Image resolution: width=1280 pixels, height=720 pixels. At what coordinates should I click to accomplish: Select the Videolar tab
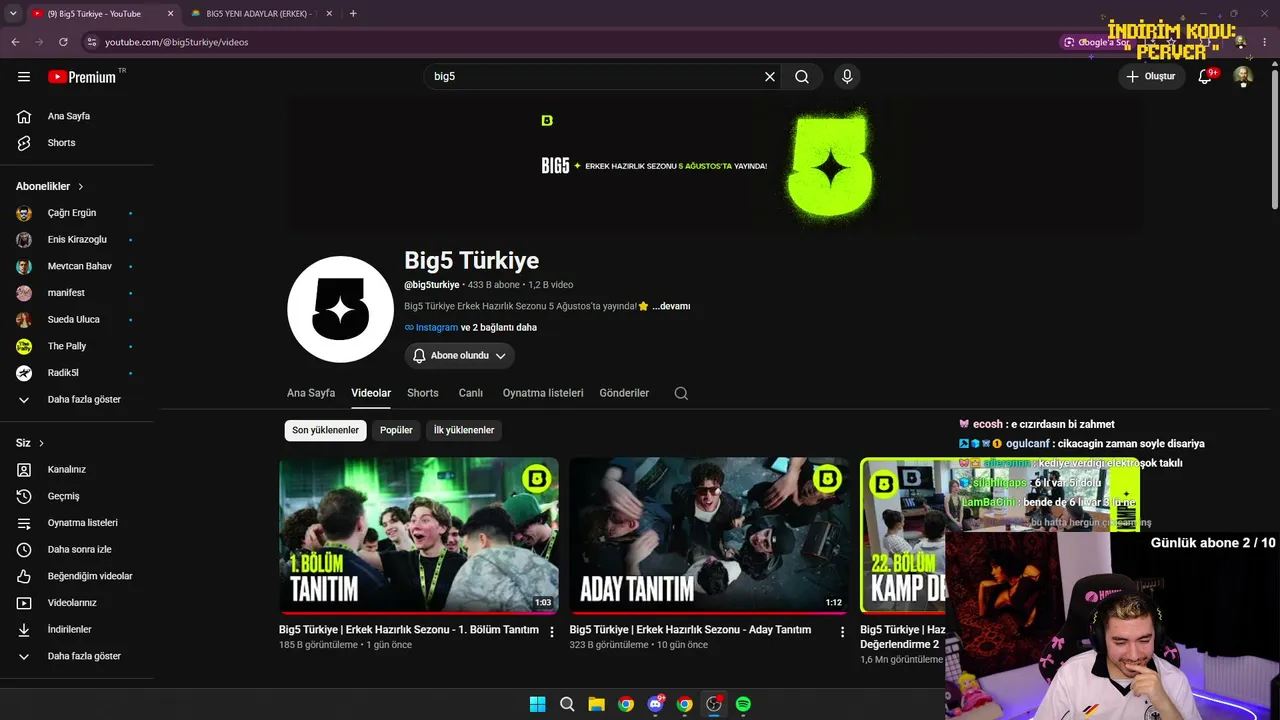pyautogui.click(x=371, y=393)
